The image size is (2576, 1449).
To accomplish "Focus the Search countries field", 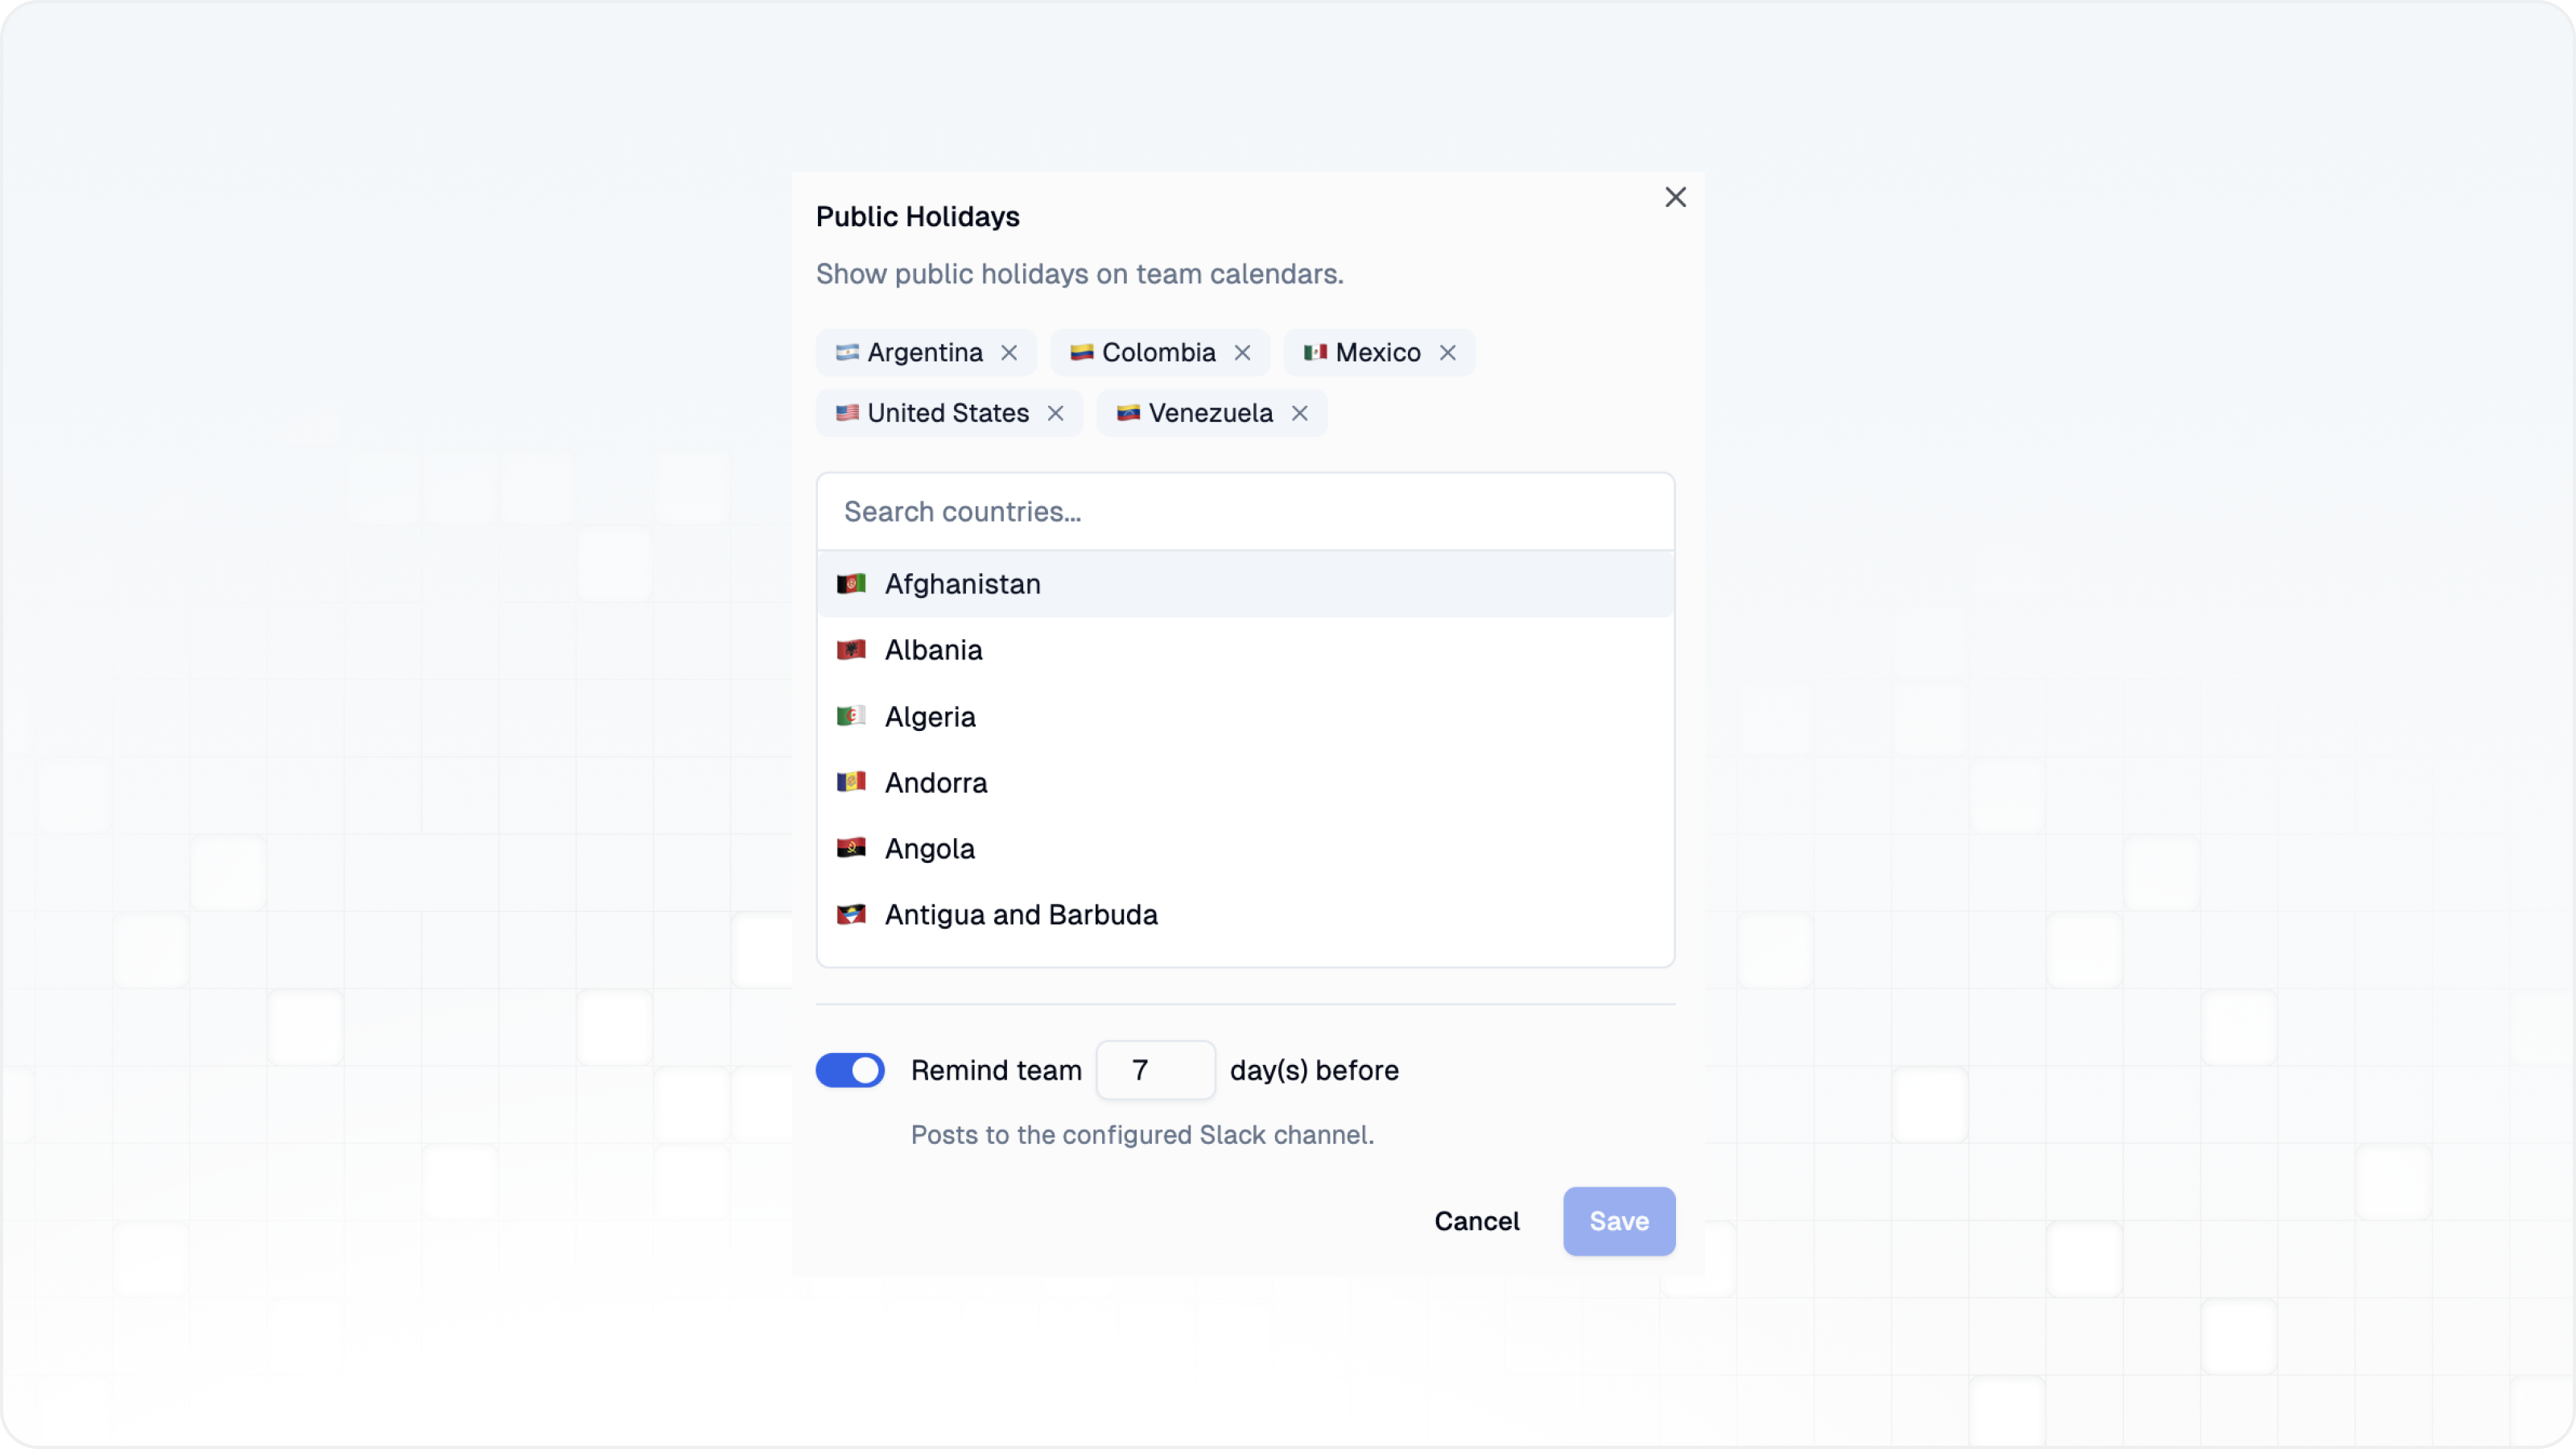I will (x=1245, y=512).
